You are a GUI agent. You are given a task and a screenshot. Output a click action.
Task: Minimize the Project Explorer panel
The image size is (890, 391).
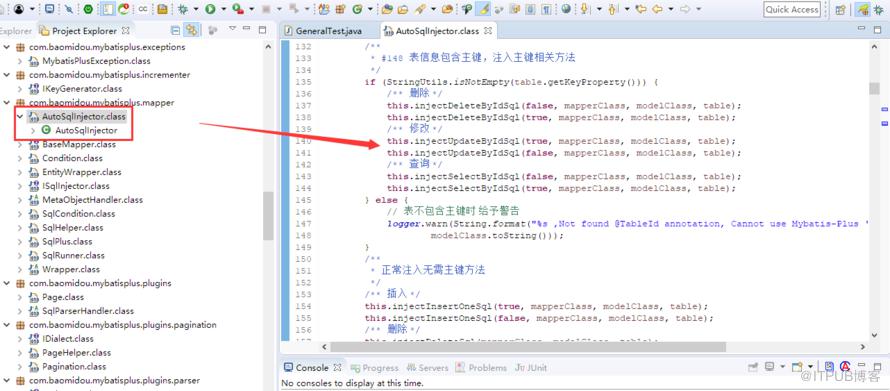pyautogui.click(x=247, y=29)
